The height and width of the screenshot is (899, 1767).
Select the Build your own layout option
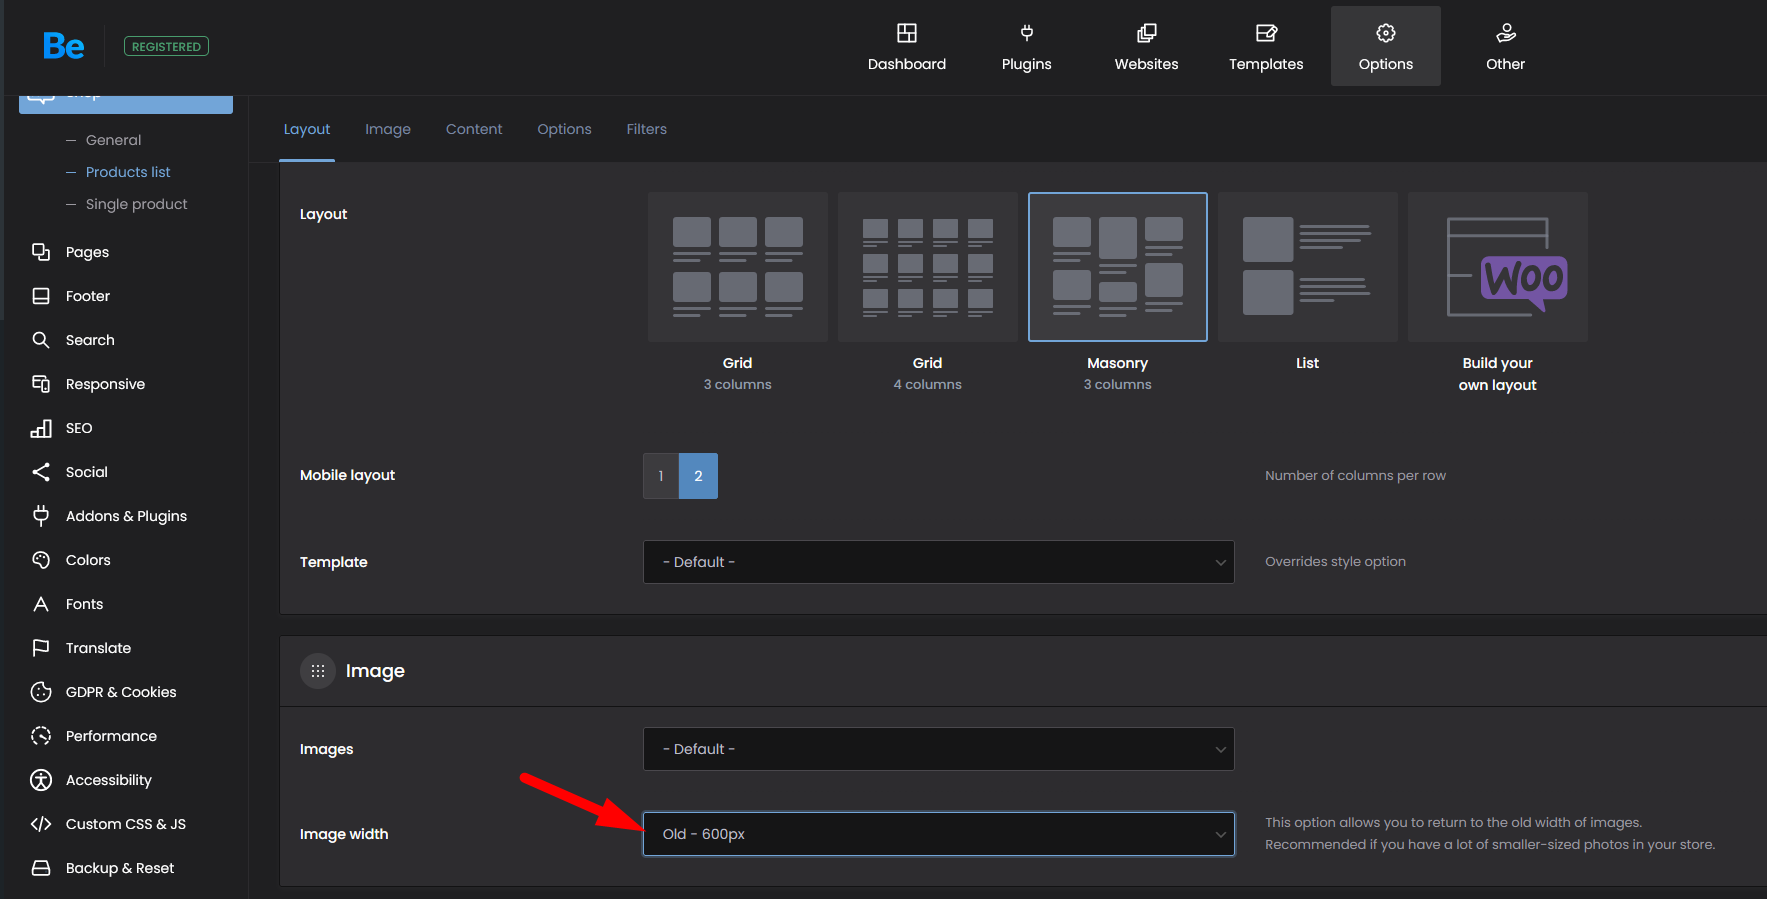coord(1498,267)
